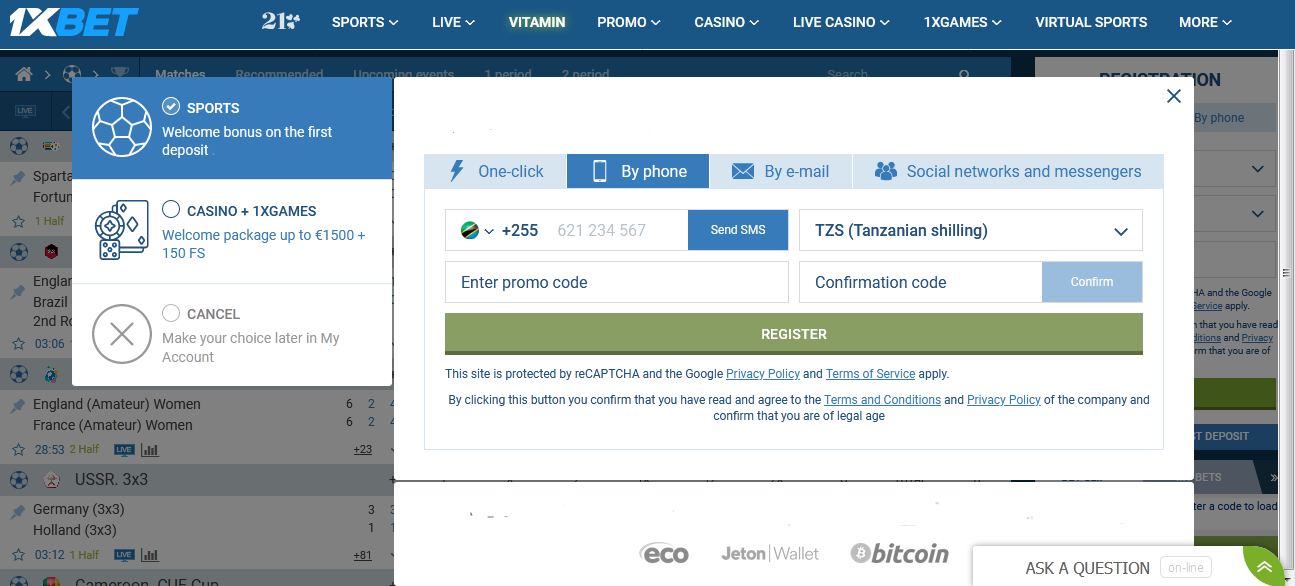
Task: Open the country code flag dropdown
Action: (477, 230)
